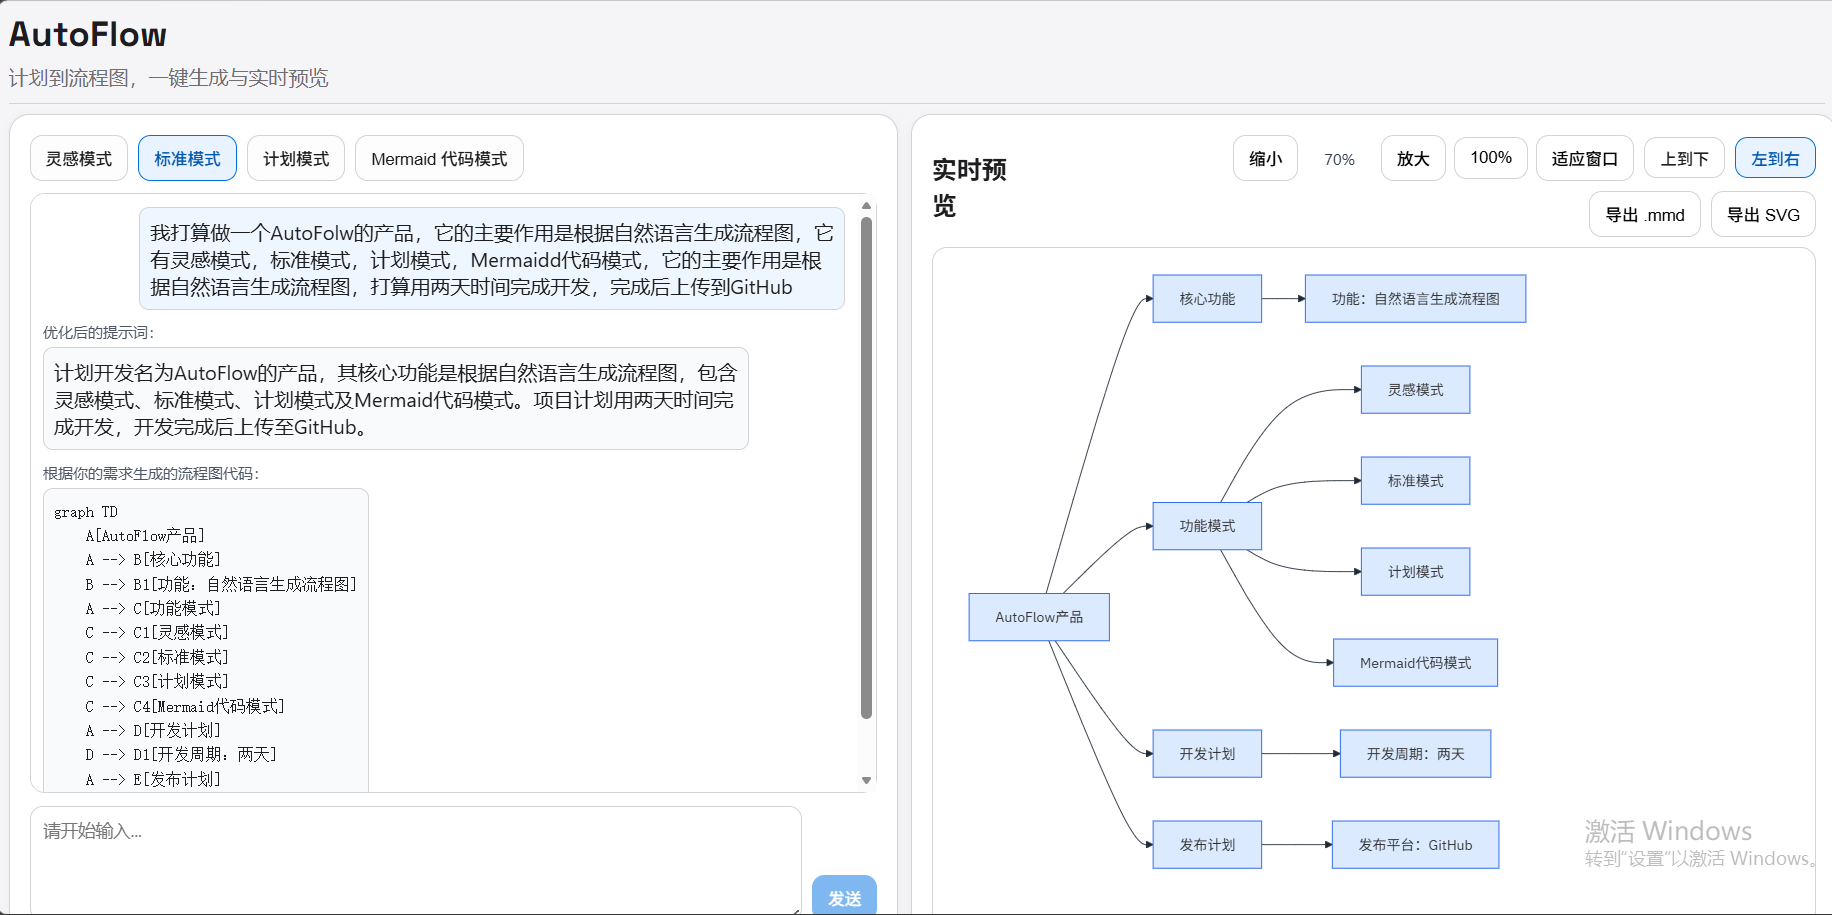Click code line 'A --> D[开发计划]'
1832x915 pixels.
153,730
